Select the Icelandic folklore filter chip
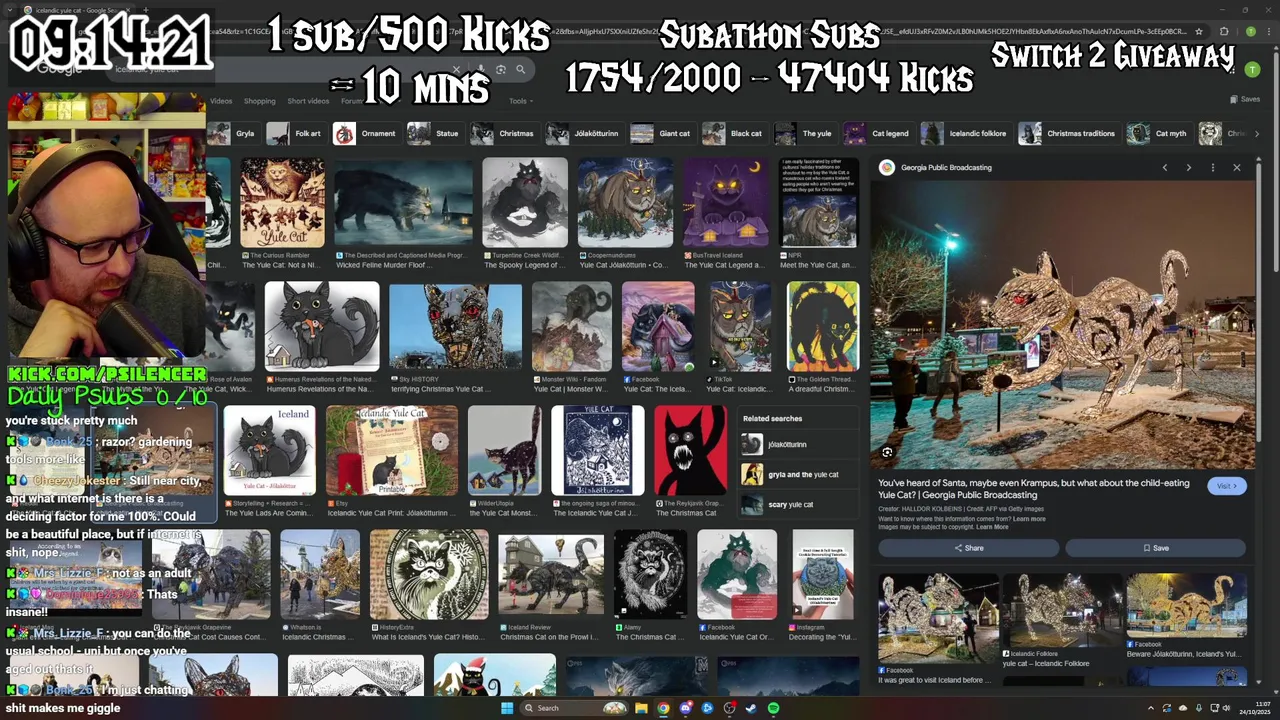This screenshot has width=1280, height=720. (965, 134)
